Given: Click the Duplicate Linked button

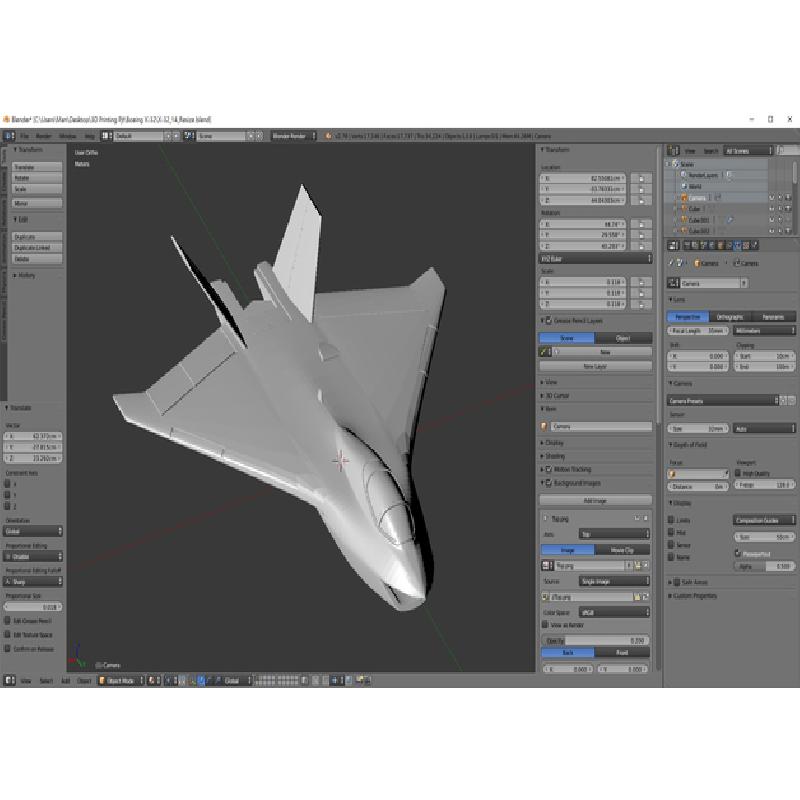Looking at the screenshot, I should tap(37, 247).
